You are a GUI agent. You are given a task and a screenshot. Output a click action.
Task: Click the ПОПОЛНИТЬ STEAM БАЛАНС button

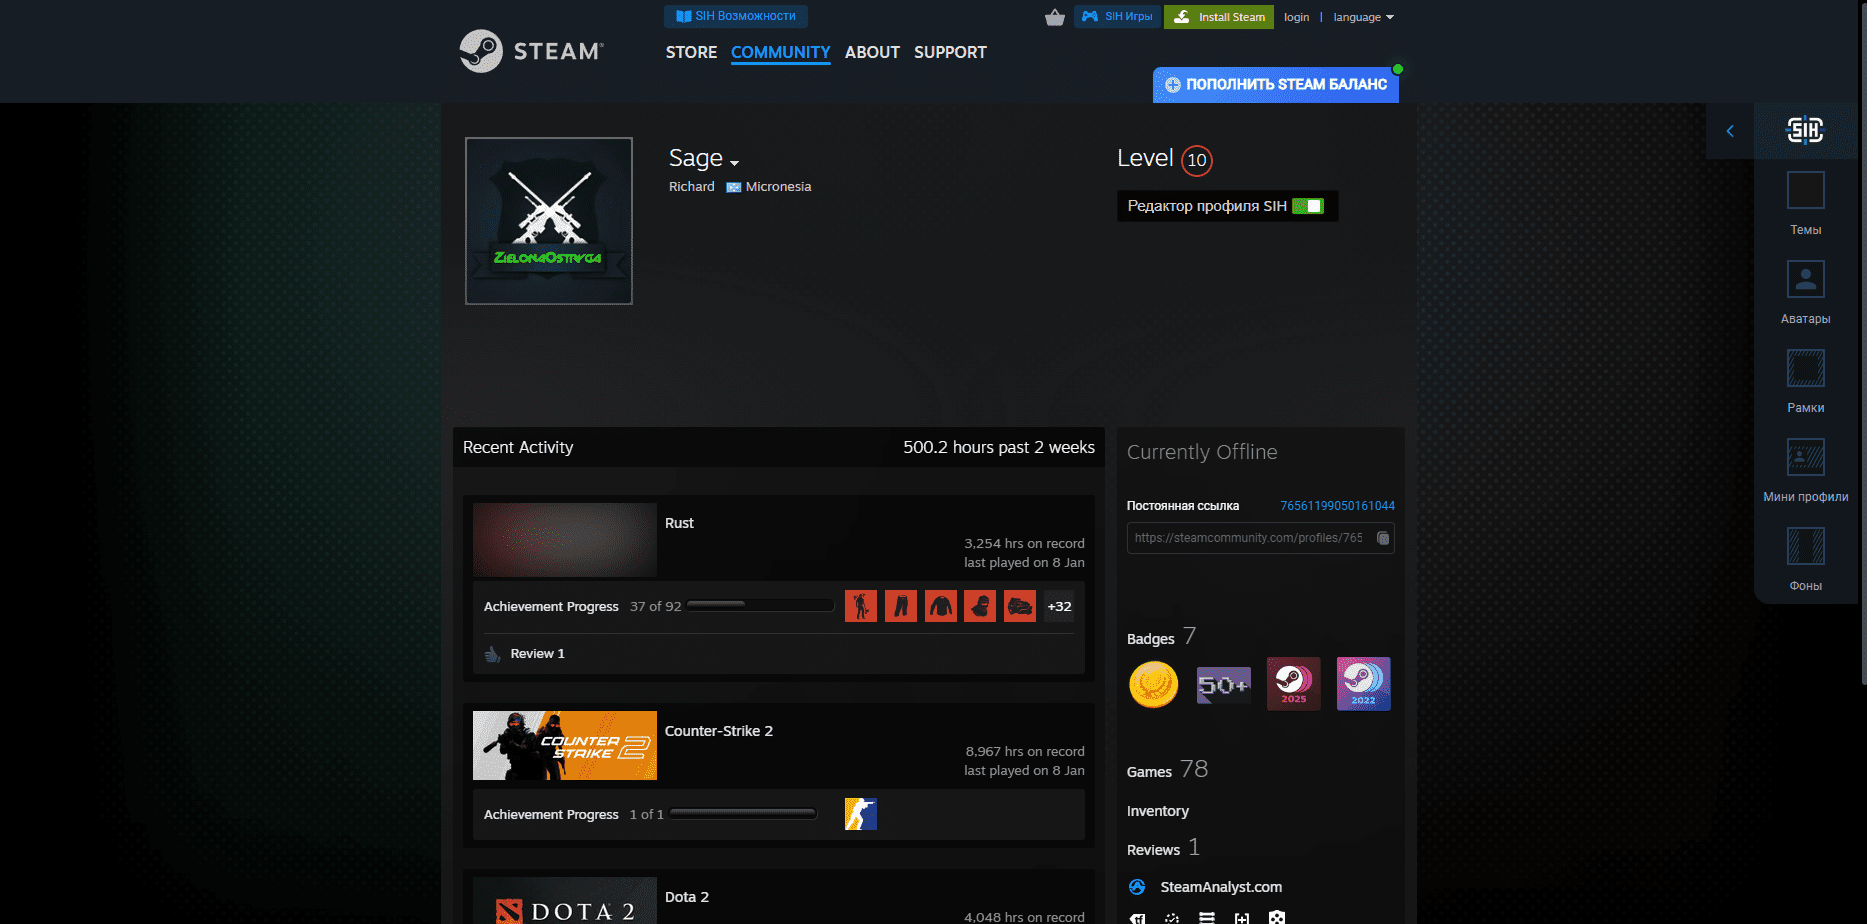[x=1277, y=85]
